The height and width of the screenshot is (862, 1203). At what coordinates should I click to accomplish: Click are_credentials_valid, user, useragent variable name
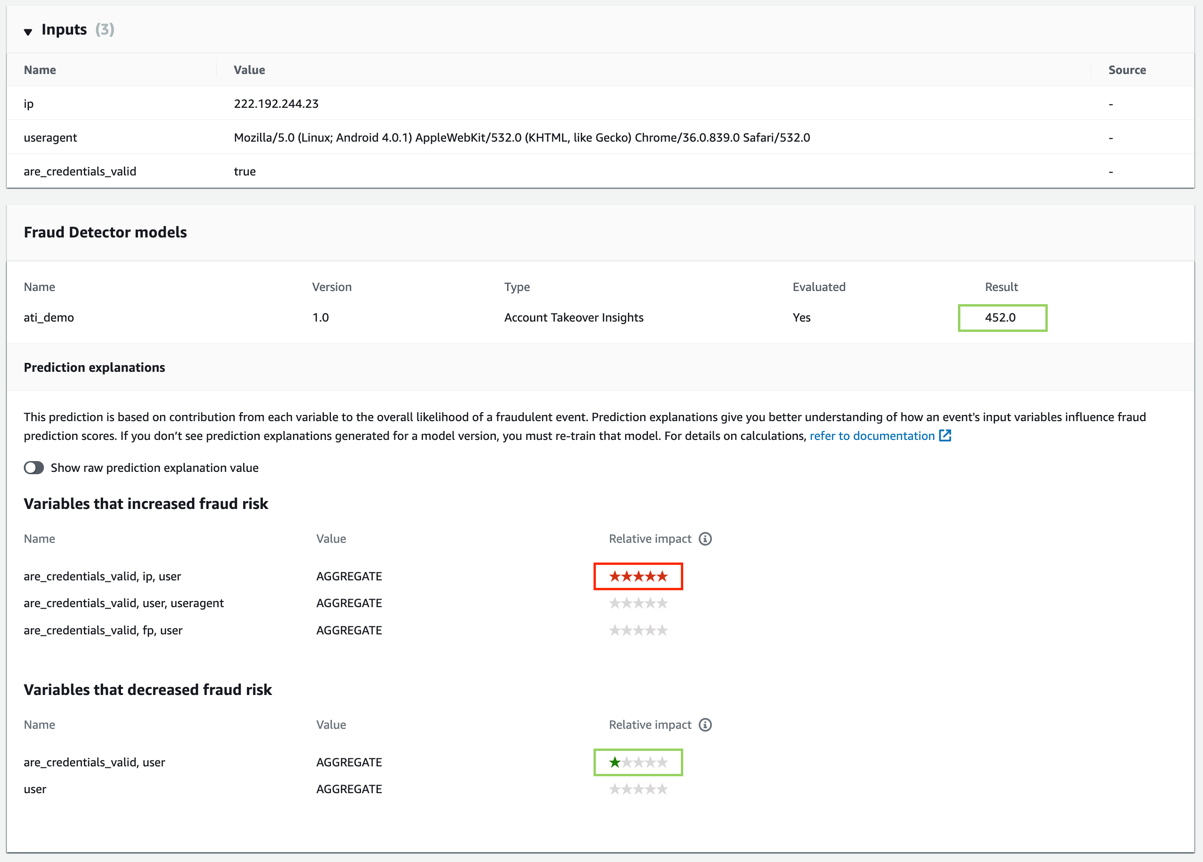[124, 604]
